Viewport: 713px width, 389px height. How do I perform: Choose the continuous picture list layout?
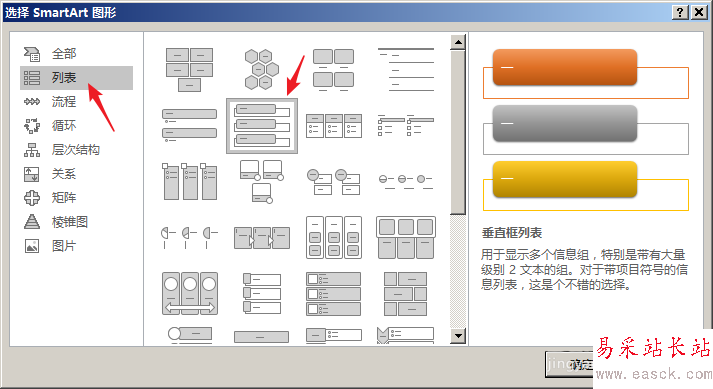coord(190,293)
